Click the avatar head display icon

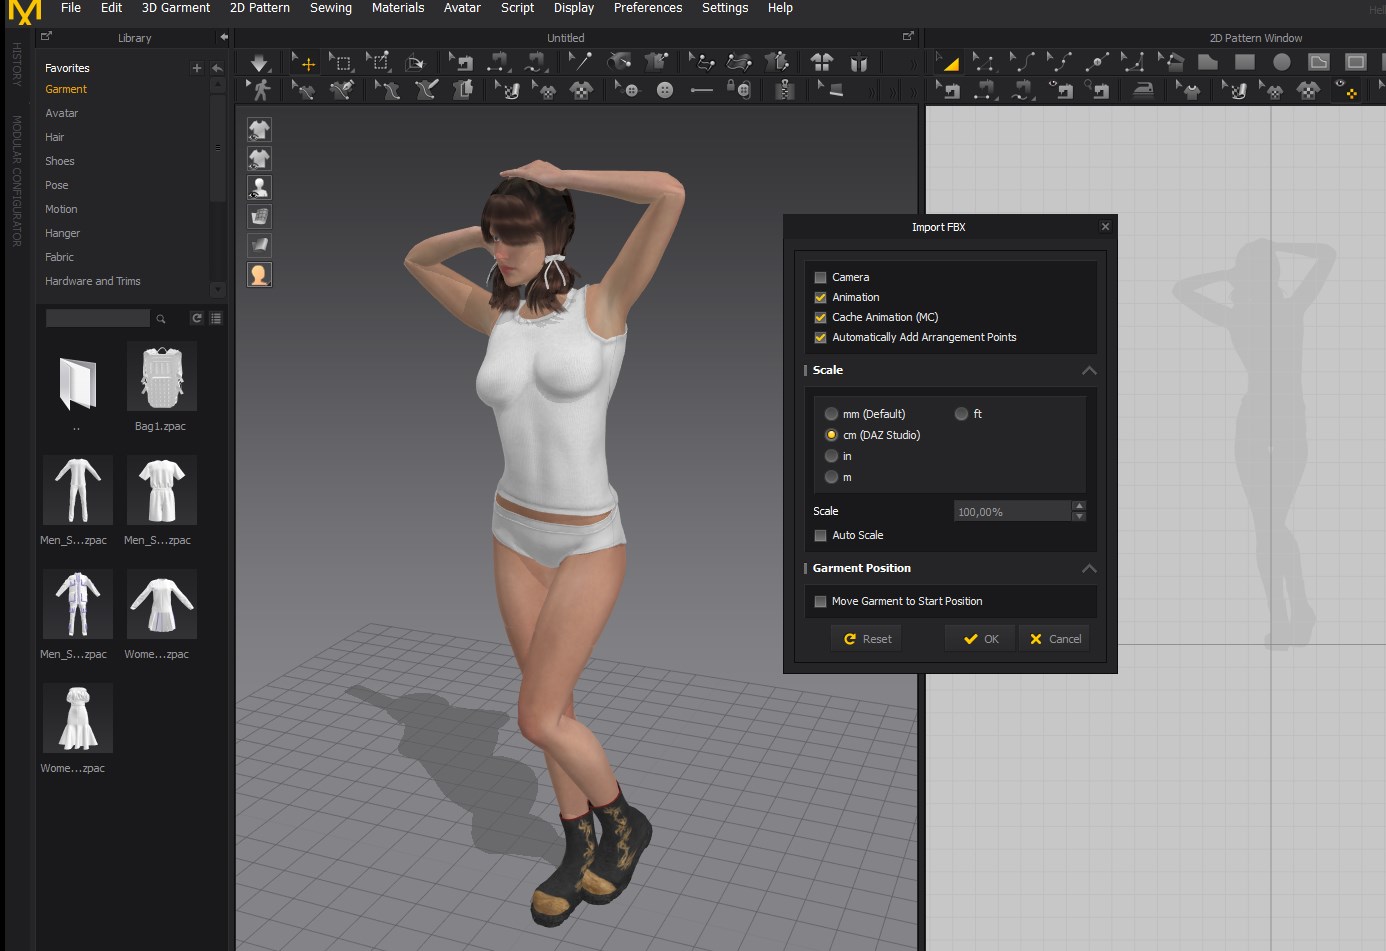coord(259,274)
